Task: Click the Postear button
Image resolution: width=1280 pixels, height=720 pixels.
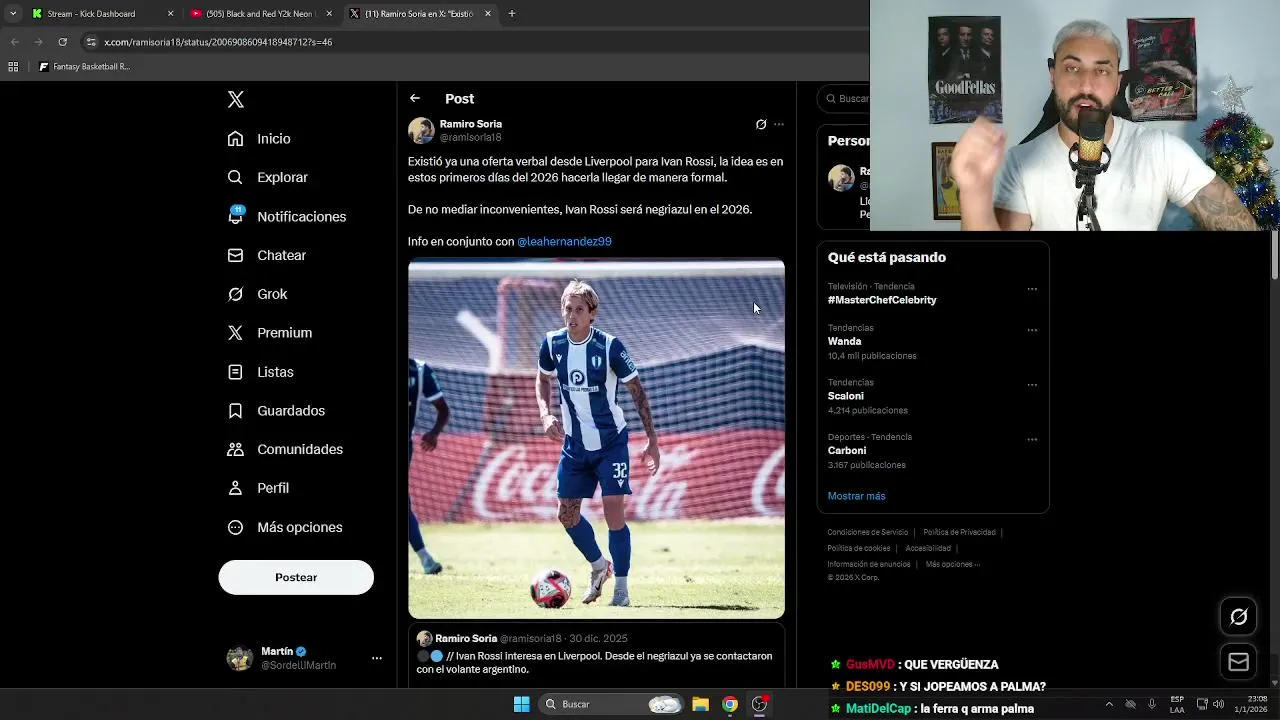Action: tap(296, 577)
